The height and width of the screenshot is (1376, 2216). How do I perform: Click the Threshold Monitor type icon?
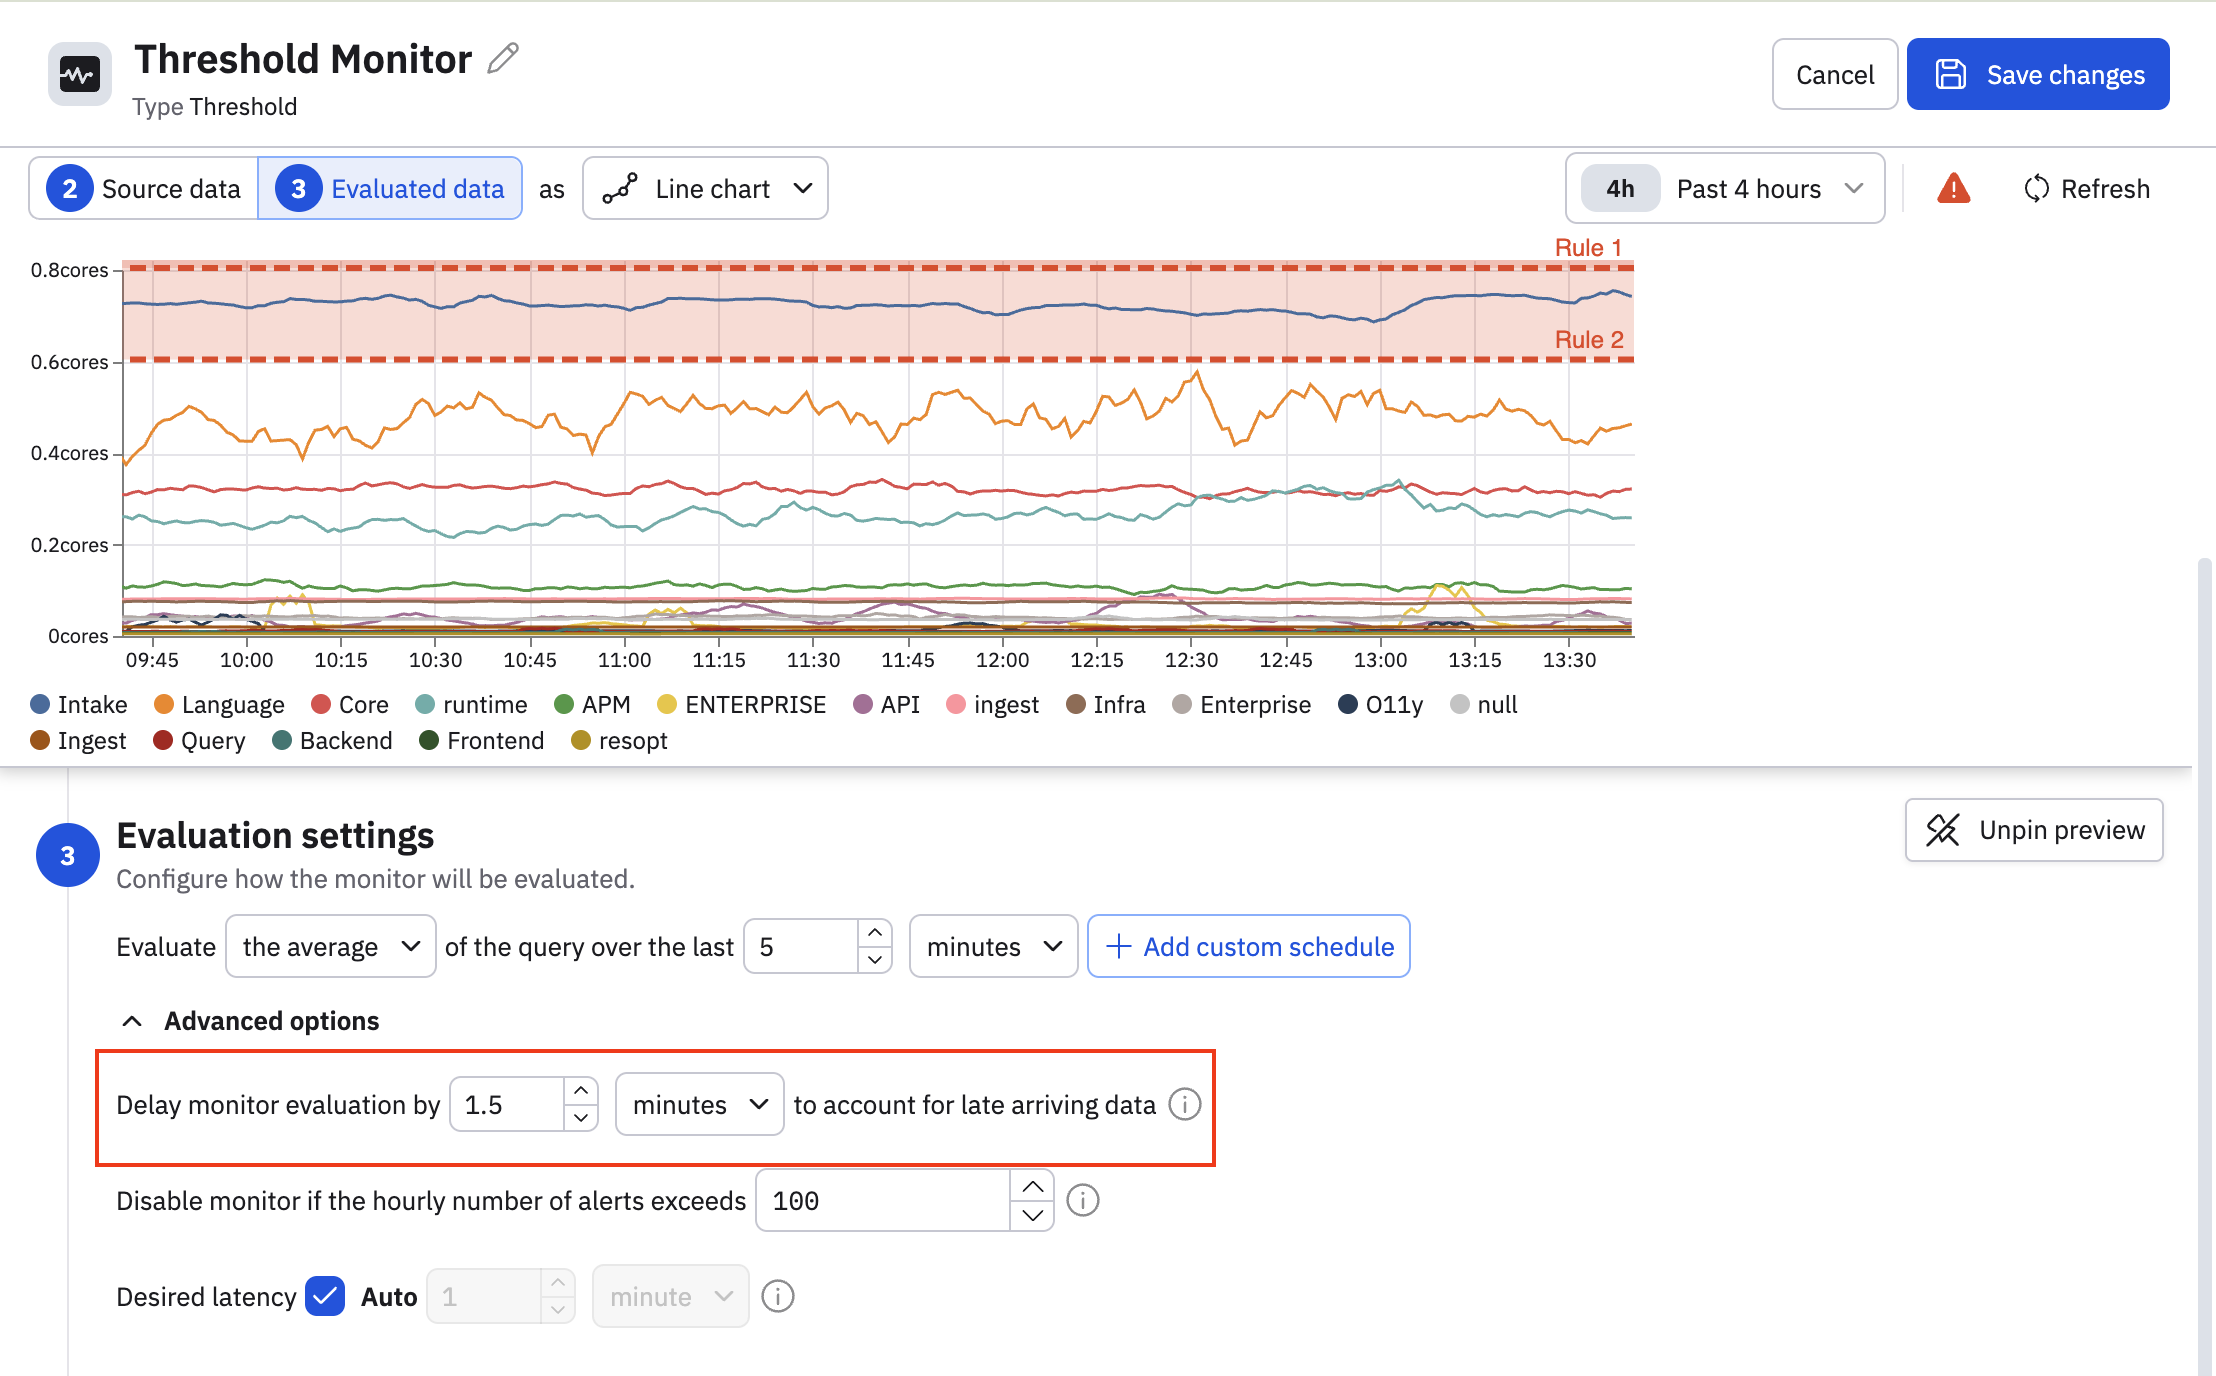pyautogui.click(x=79, y=75)
